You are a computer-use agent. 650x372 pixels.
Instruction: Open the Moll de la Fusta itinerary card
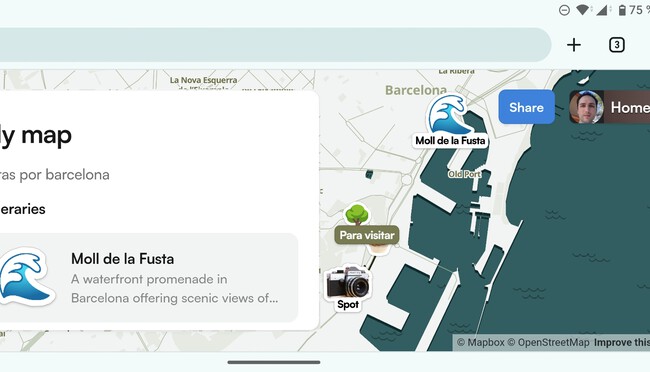coord(148,278)
